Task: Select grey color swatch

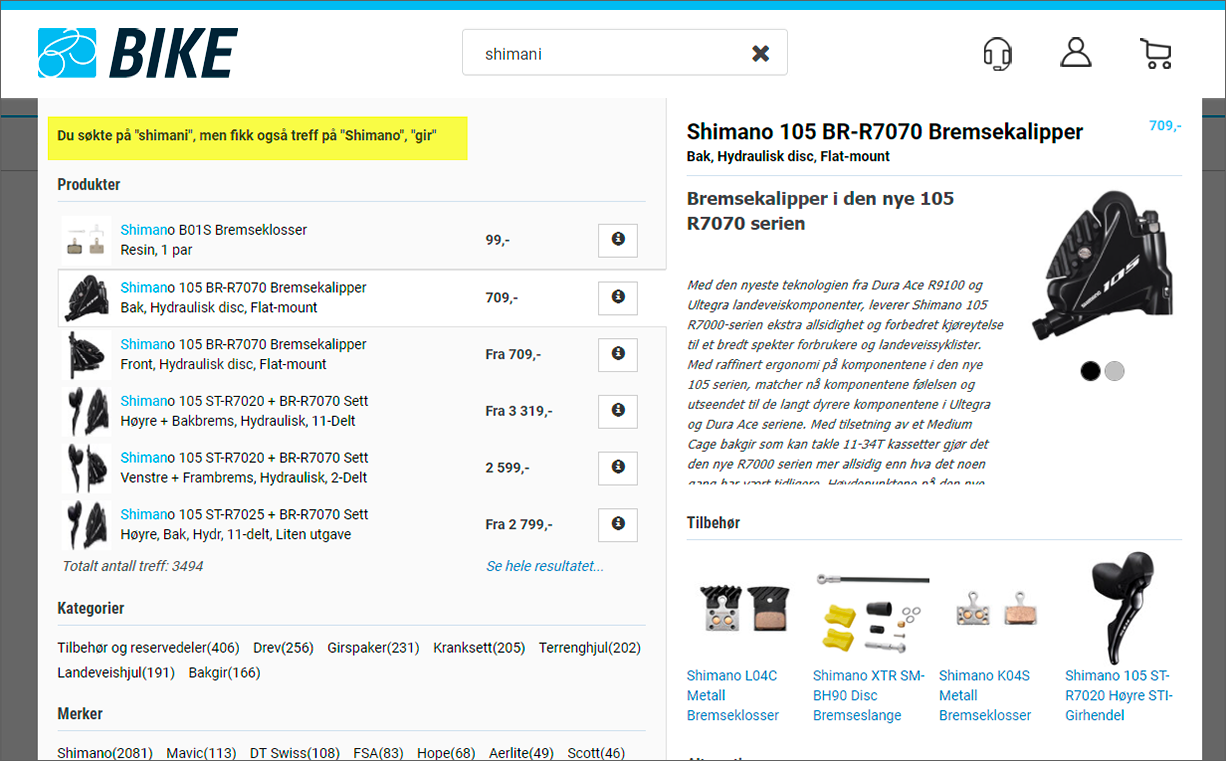Action: (x=1115, y=371)
